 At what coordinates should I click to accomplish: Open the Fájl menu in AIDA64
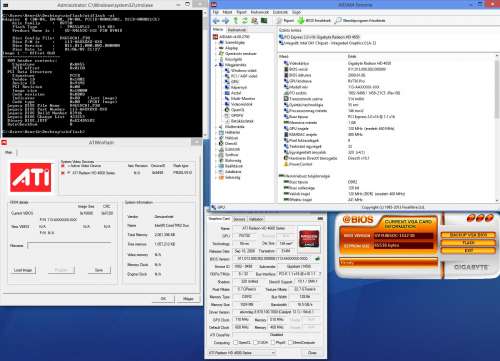click(x=216, y=12)
